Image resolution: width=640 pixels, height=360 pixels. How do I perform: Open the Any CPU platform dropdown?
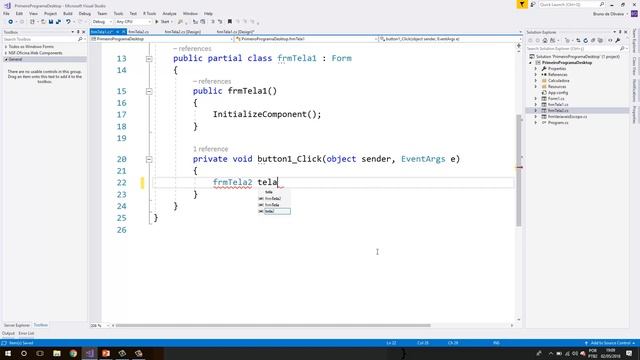click(x=133, y=22)
